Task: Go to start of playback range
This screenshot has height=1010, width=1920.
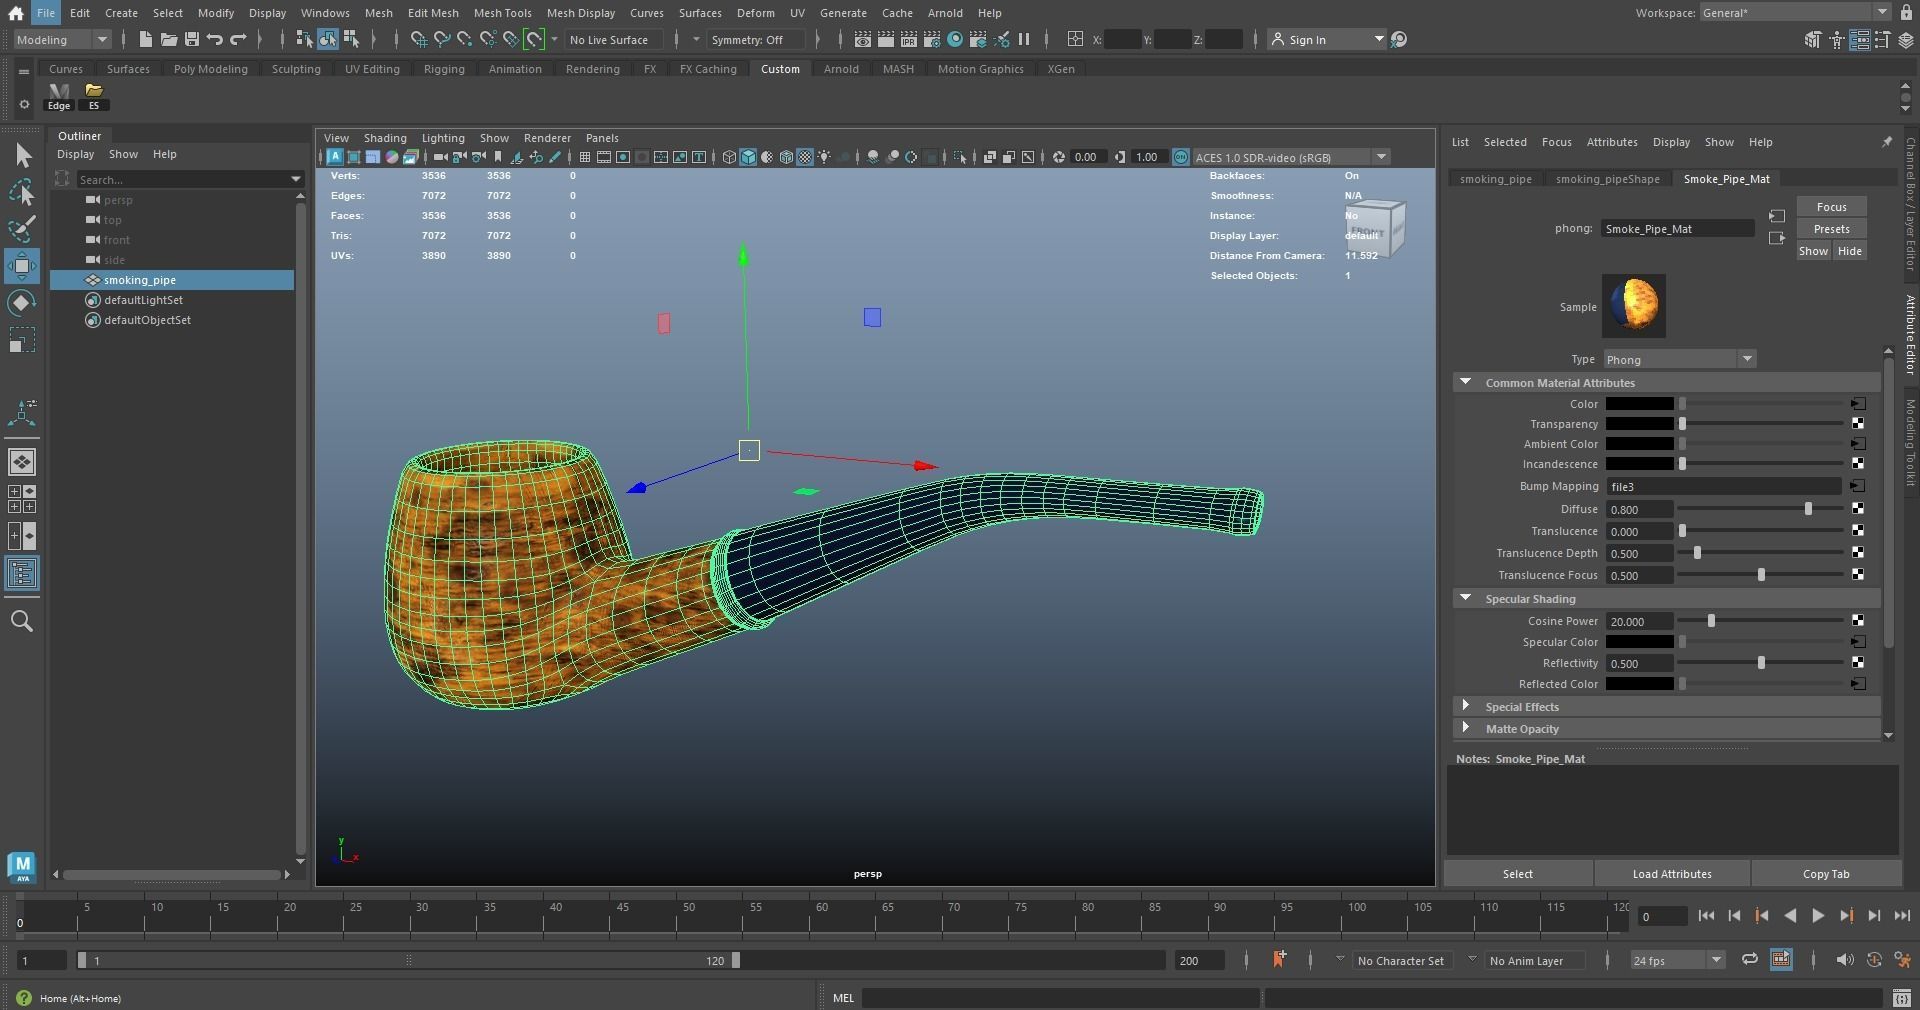Action: pyautogui.click(x=1706, y=916)
